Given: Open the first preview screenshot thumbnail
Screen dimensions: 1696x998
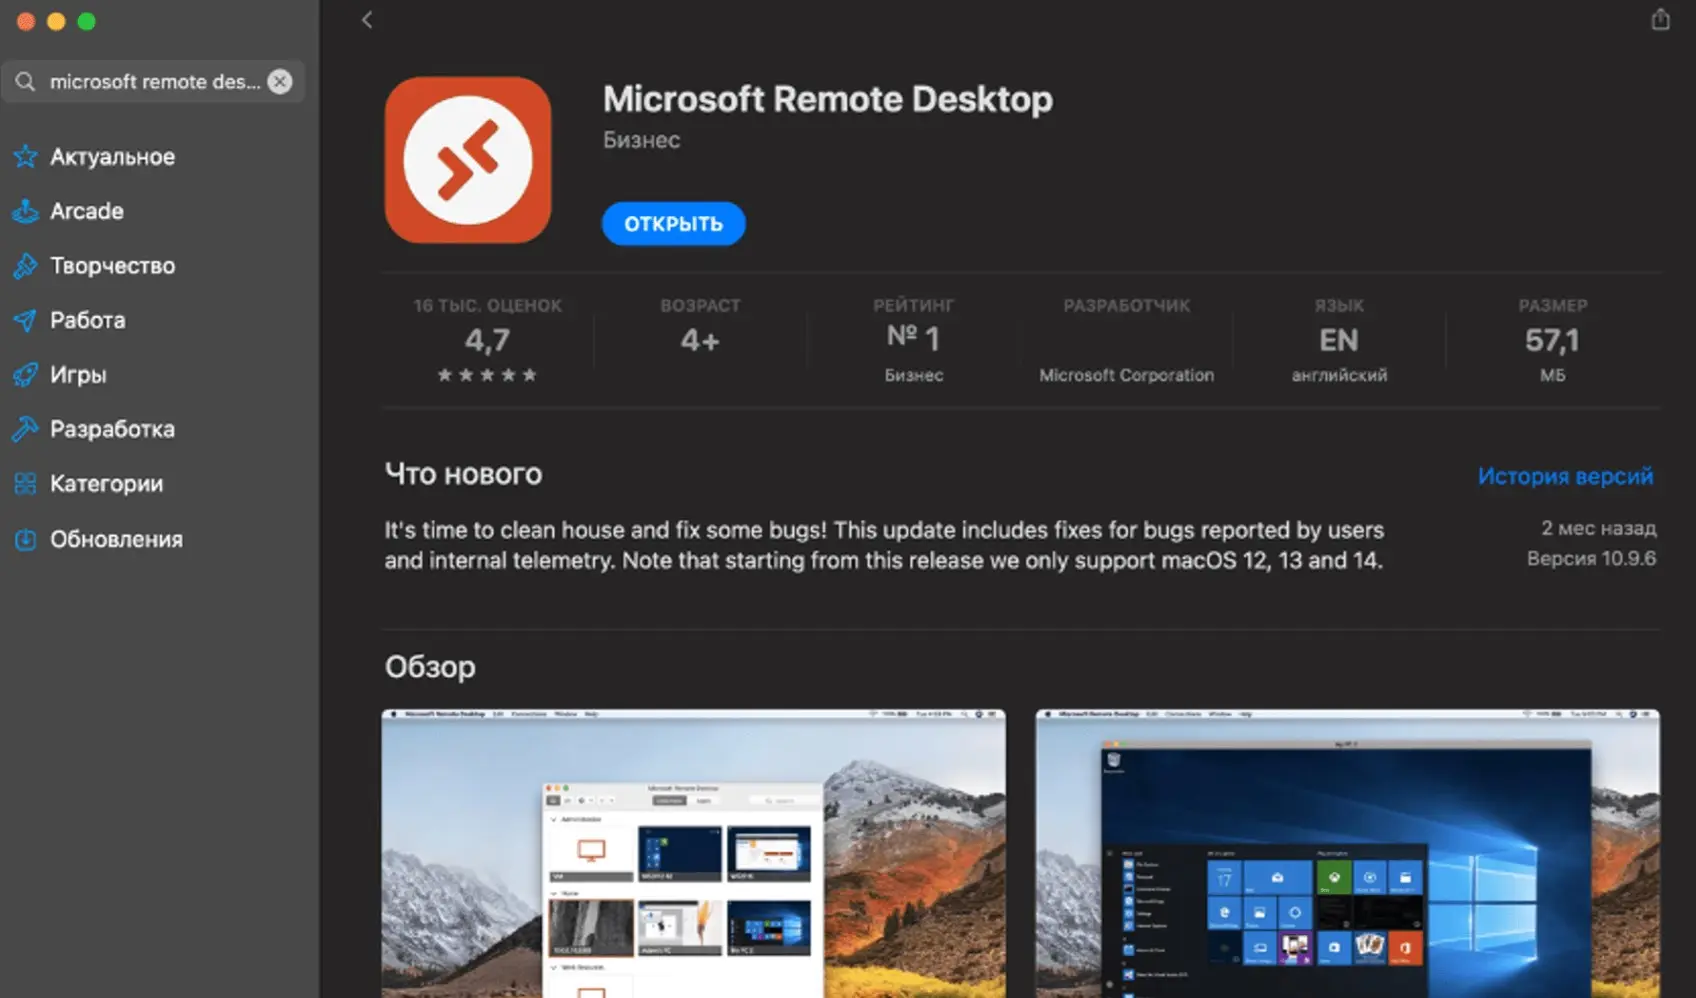Looking at the screenshot, I should point(693,853).
